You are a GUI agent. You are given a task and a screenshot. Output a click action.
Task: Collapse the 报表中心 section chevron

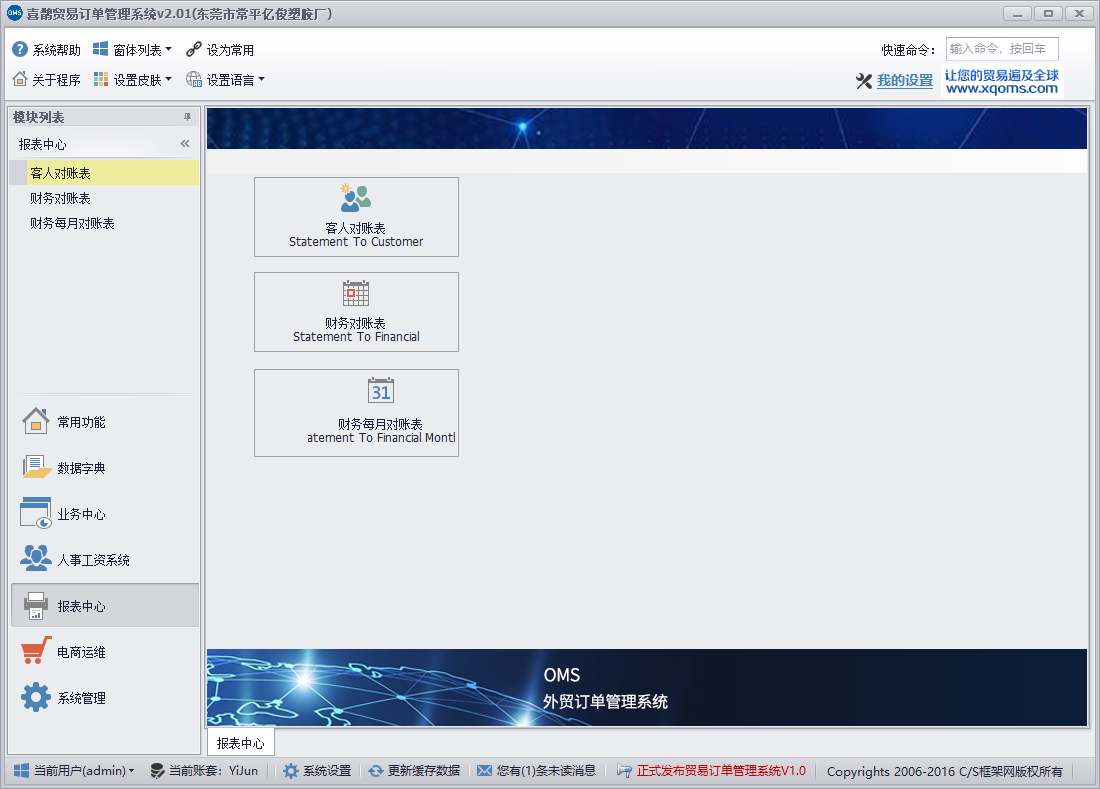pyautogui.click(x=185, y=144)
